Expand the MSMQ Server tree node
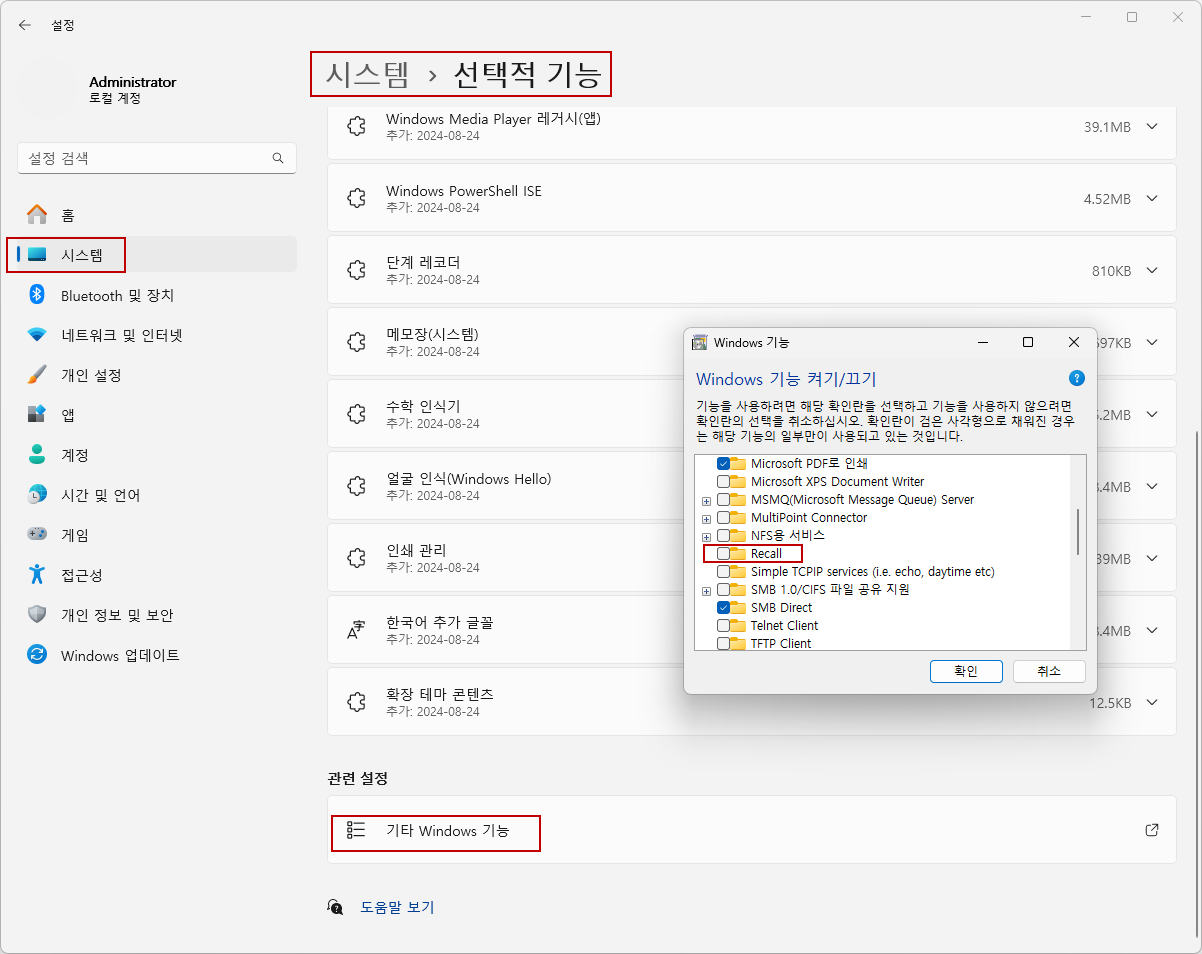Viewport: 1202px width, 954px height. (706, 501)
